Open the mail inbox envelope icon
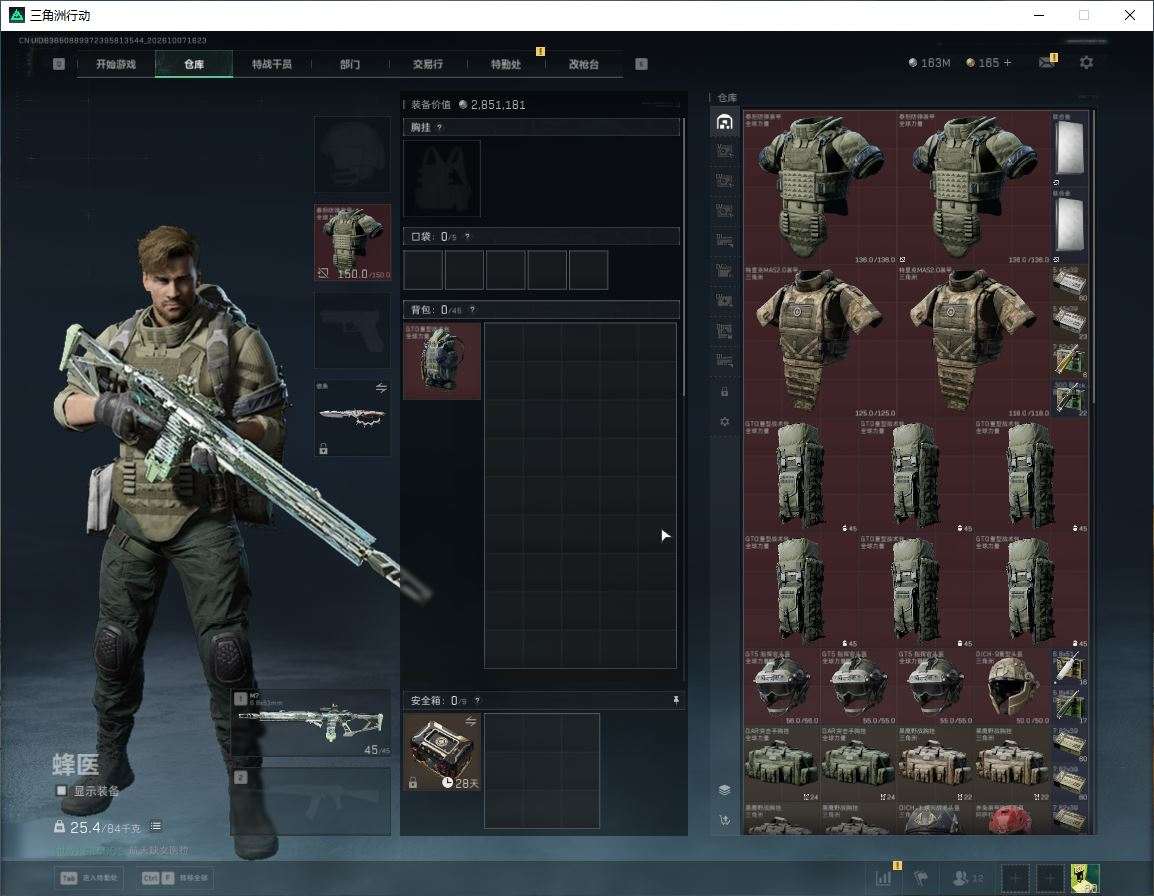This screenshot has height=896, width=1154. coord(1047,63)
